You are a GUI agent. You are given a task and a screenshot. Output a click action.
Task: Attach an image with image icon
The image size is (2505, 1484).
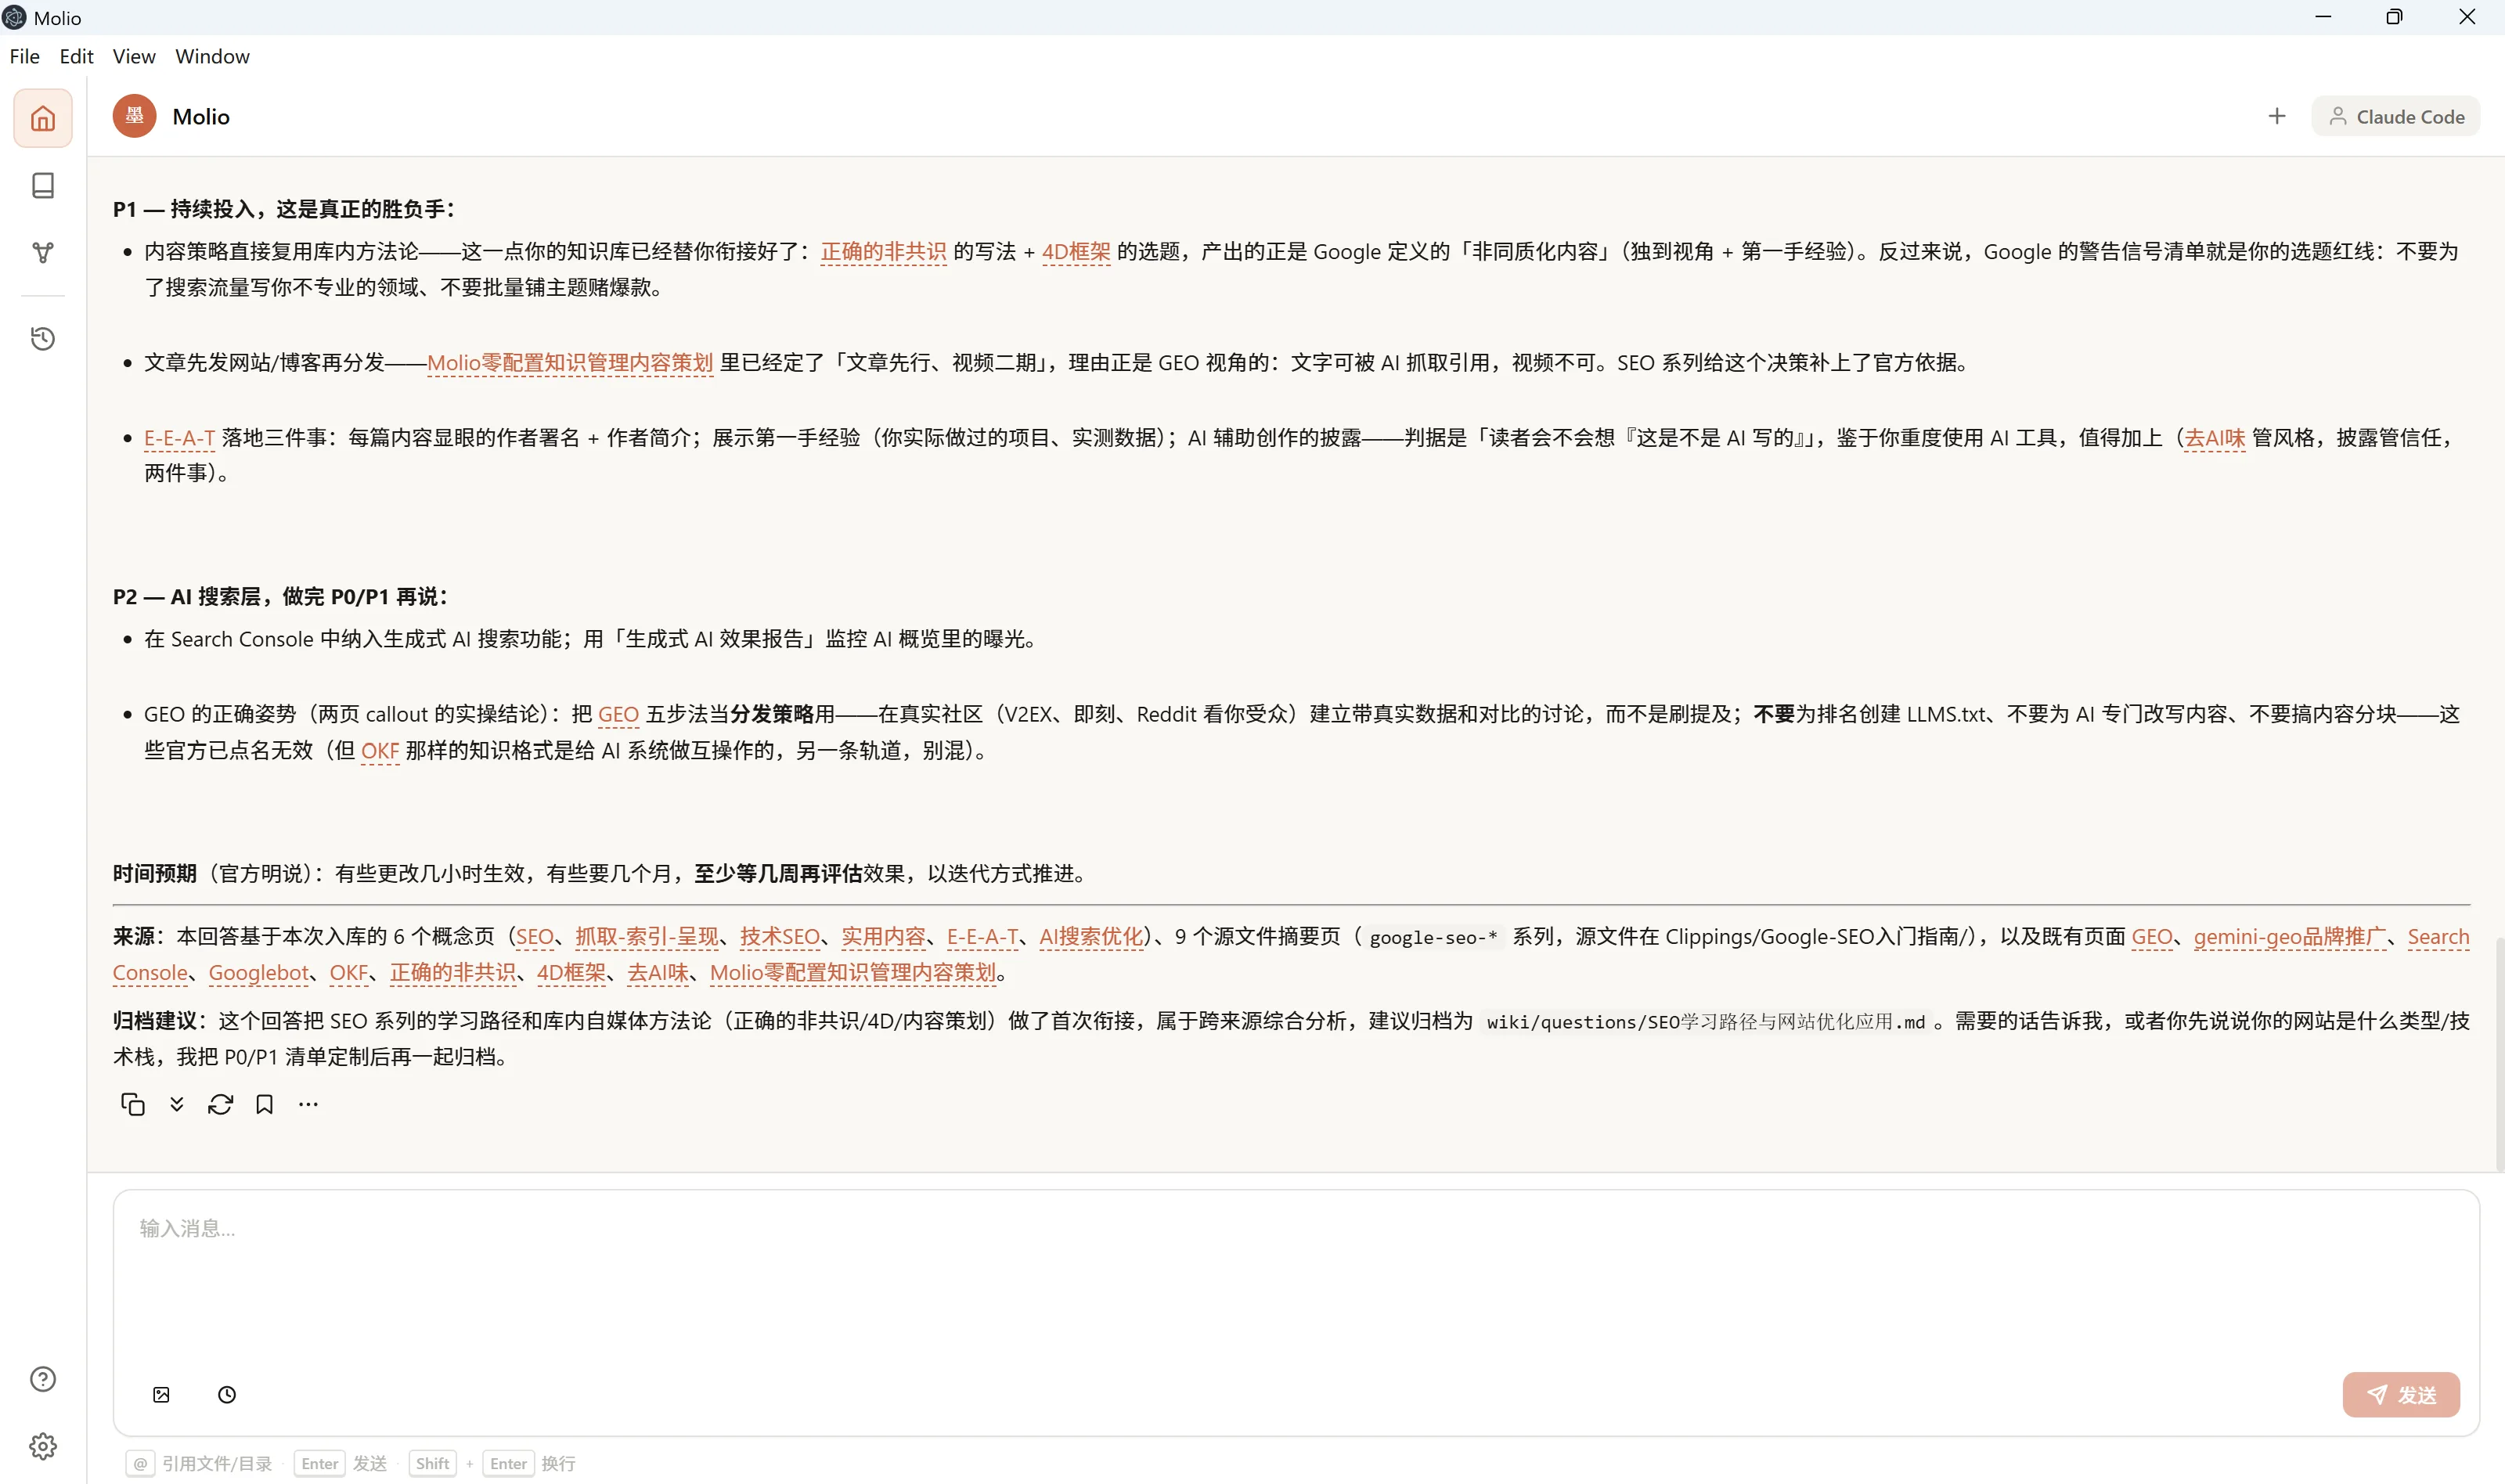[161, 1394]
